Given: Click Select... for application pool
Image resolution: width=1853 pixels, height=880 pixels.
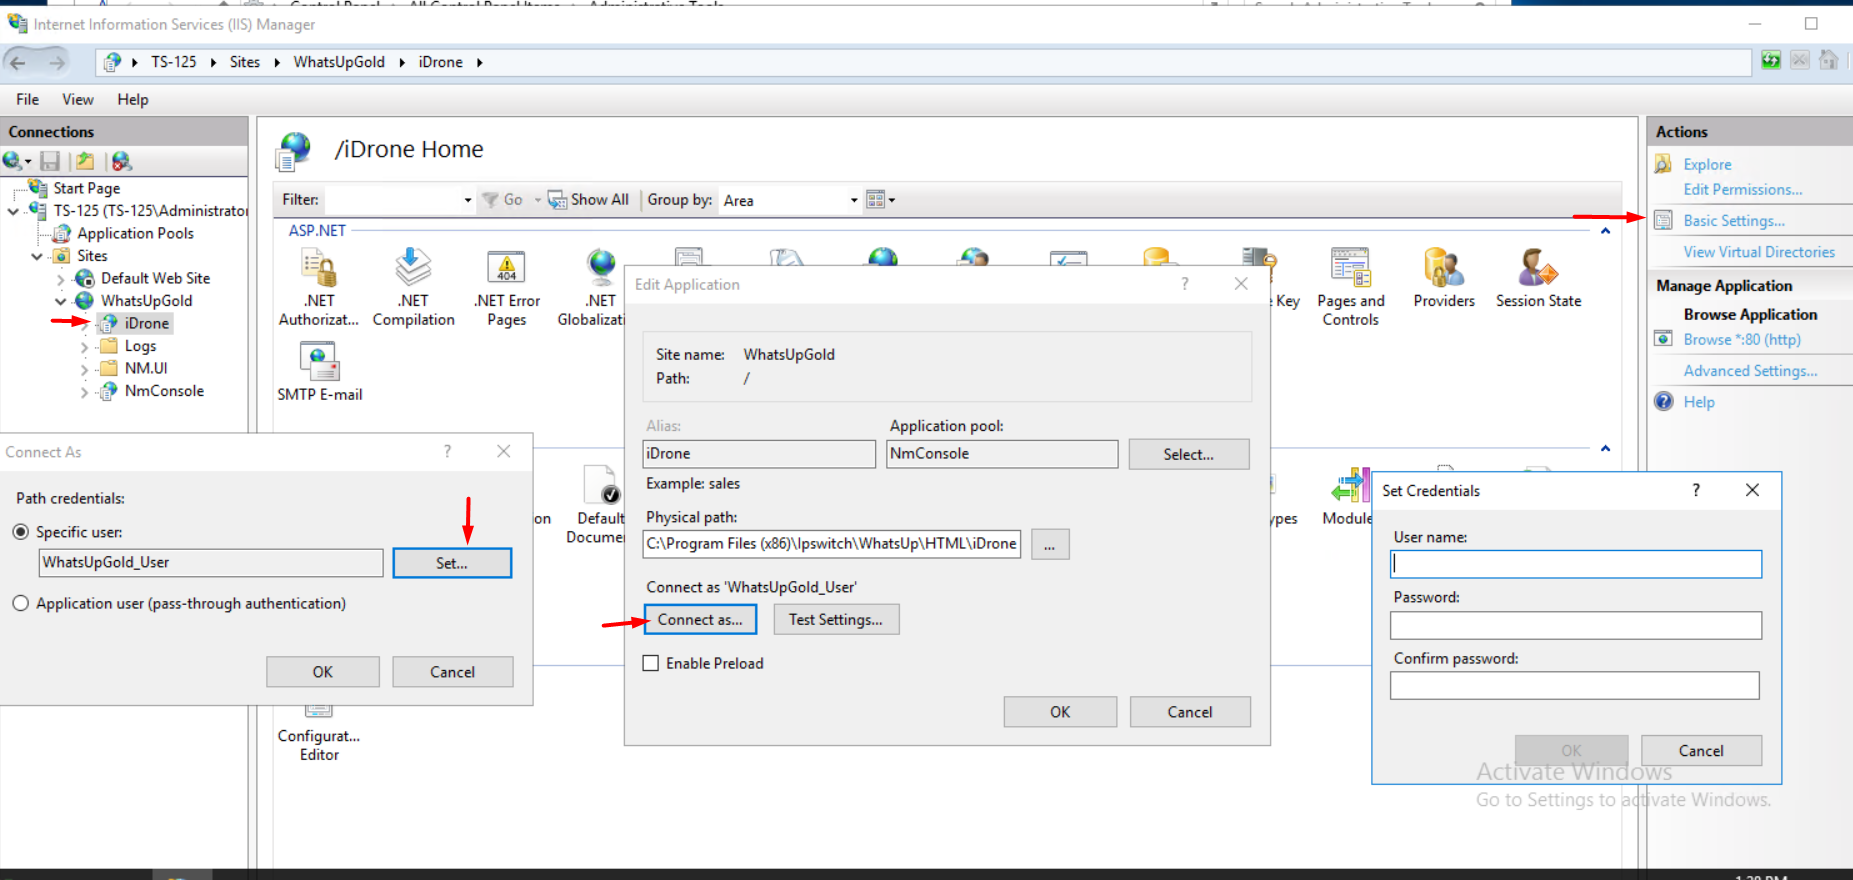Looking at the screenshot, I should click(1189, 454).
